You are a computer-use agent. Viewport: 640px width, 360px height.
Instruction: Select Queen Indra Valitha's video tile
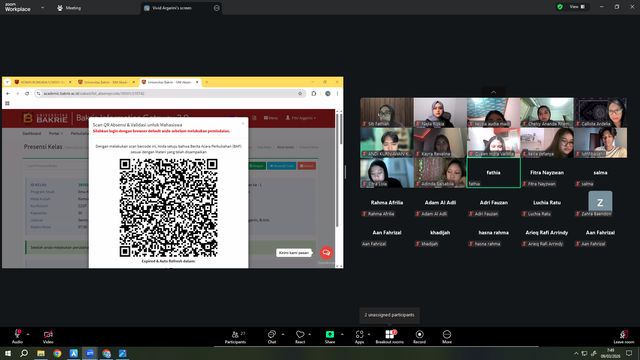pyautogui.click(x=493, y=142)
